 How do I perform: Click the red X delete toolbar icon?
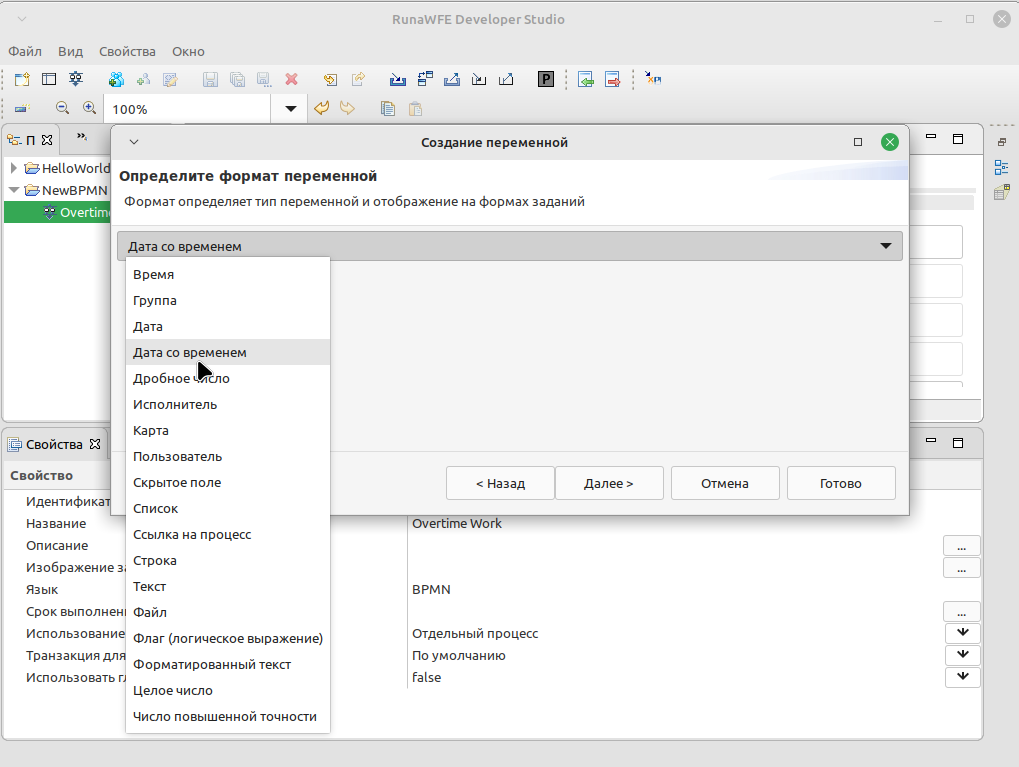[x=292, y=79]
